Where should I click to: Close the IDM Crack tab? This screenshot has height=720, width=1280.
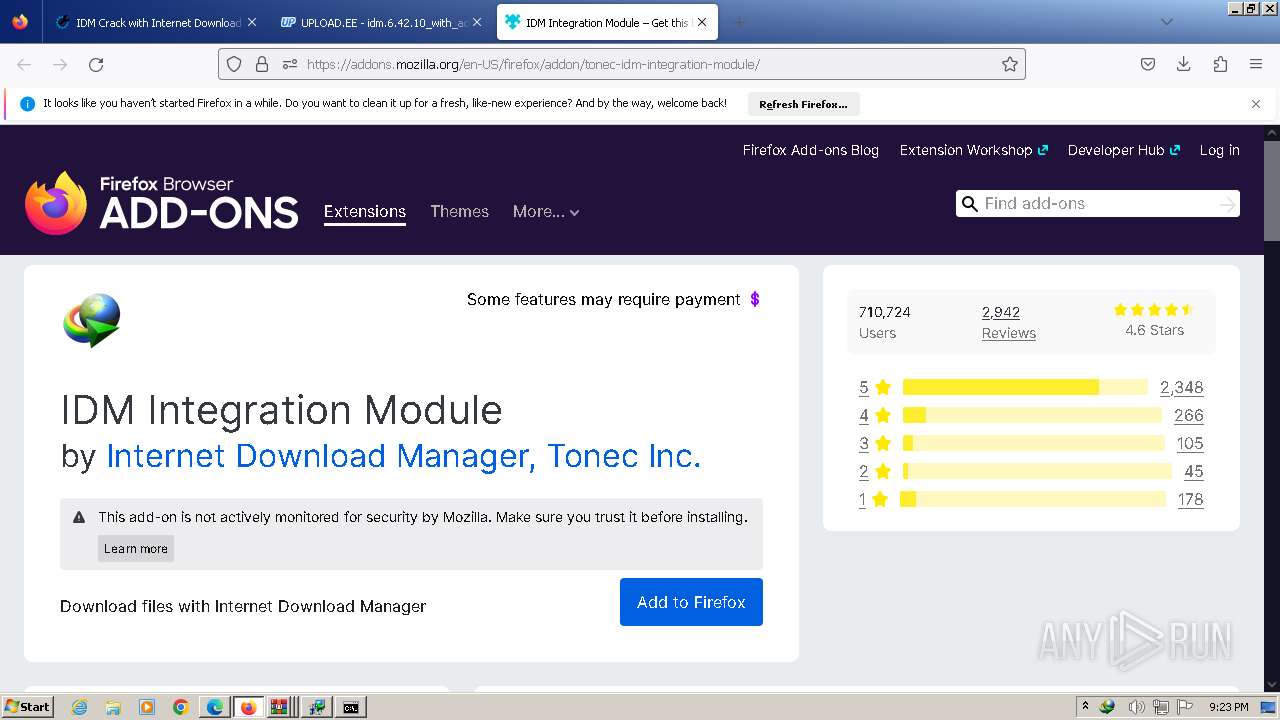(x=251, y=22)
